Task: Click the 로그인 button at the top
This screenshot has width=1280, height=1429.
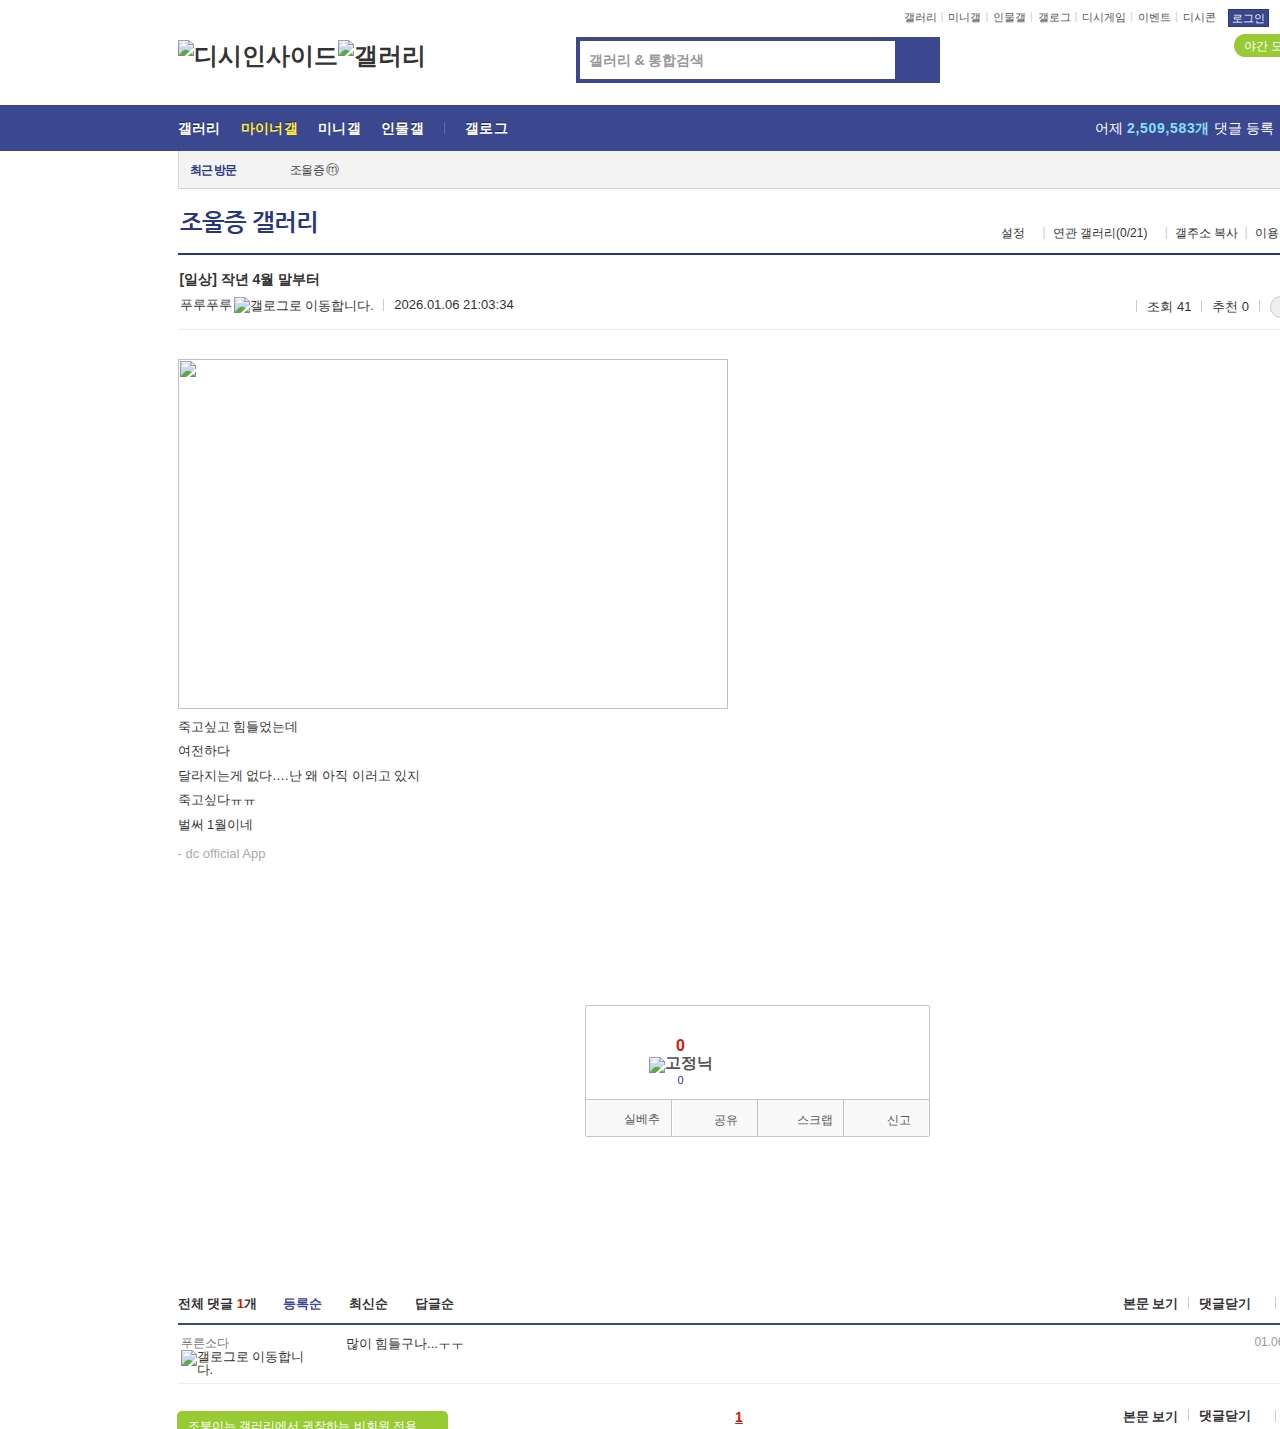Action: (x=1248, y=18)
